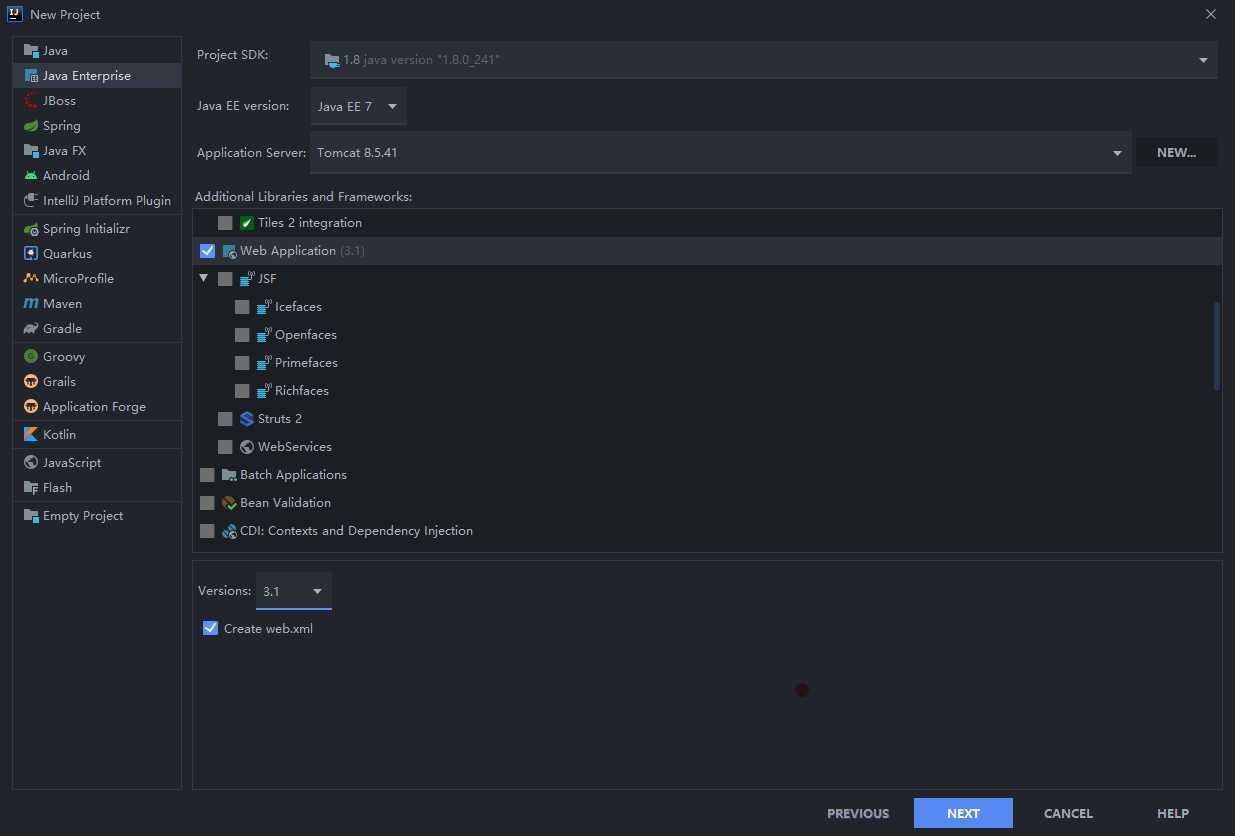Click the Java FX folder icon
The height and width of the screenshot is (836, 1235).
pyautogui.click(x=31, y=151)
